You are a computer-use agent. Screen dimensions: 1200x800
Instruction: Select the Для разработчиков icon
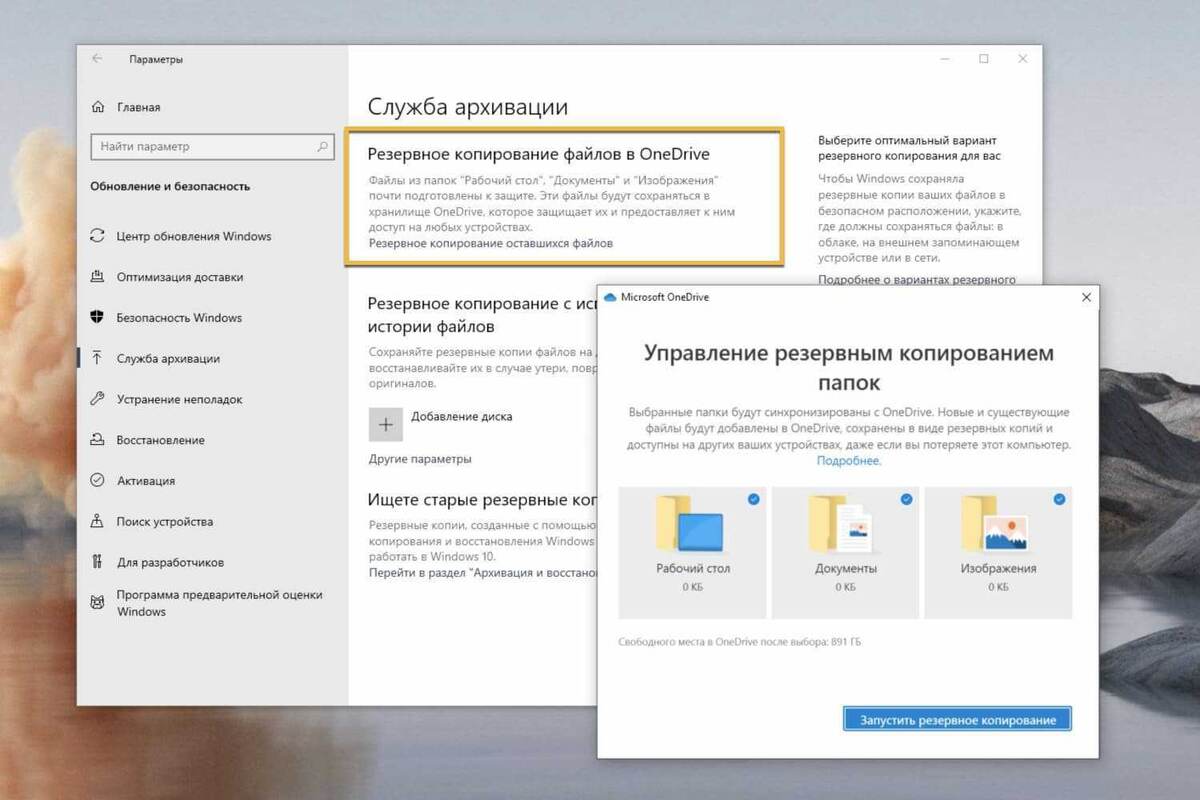click(97, 562)
